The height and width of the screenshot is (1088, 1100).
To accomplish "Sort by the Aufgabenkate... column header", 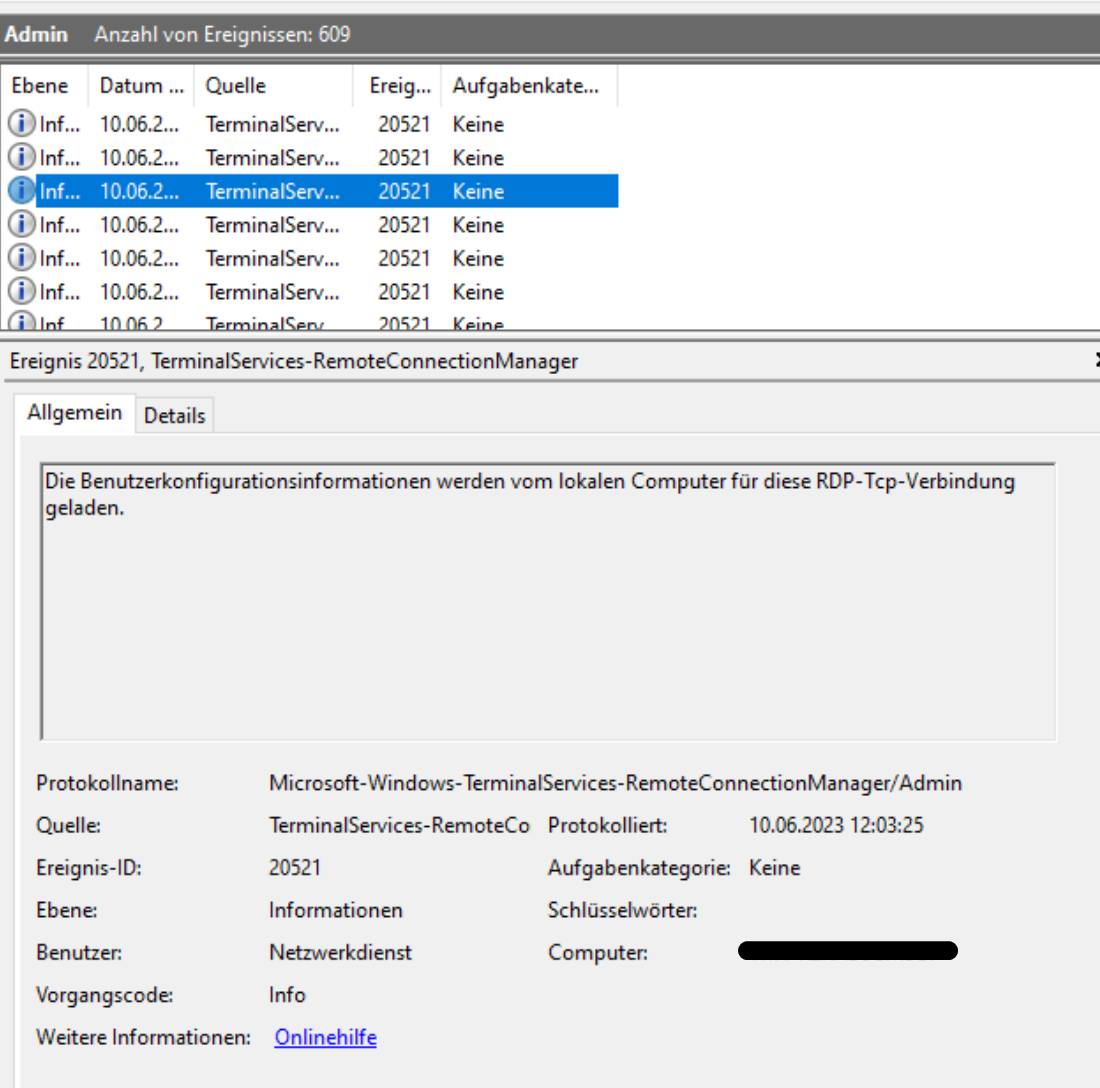I will 529,86.
